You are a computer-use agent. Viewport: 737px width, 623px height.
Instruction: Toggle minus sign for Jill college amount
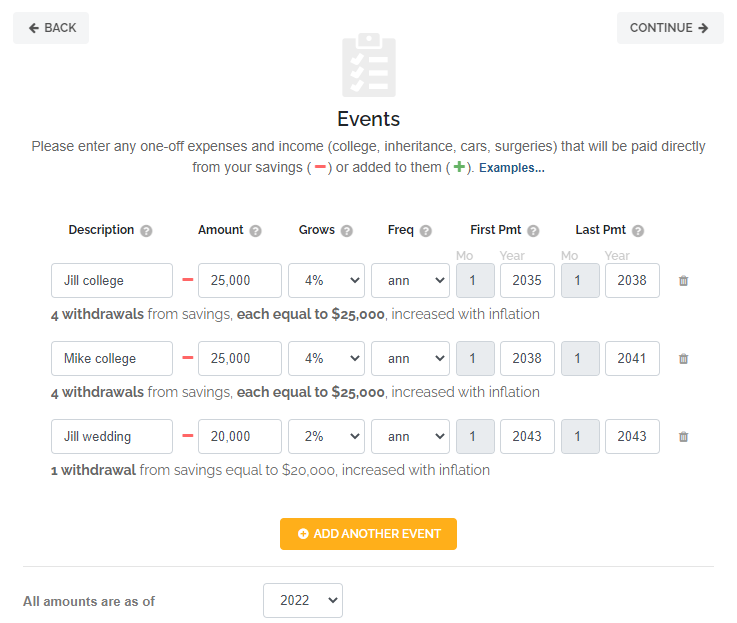click(187, 280)
